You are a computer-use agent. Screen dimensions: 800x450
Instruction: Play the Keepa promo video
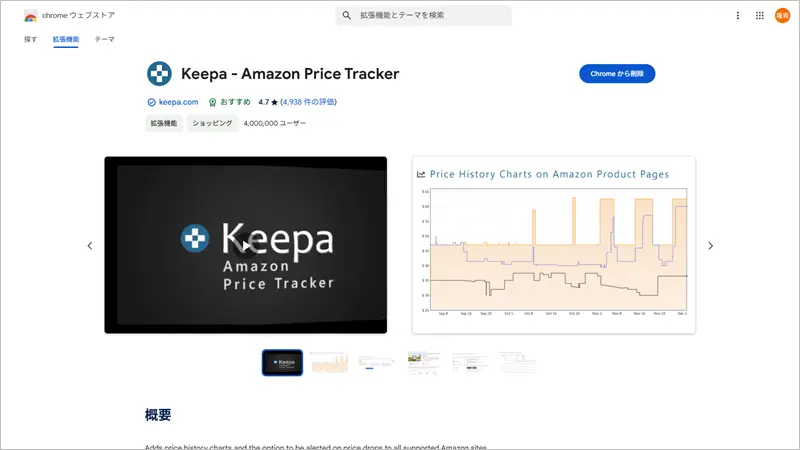coord(245,245)
